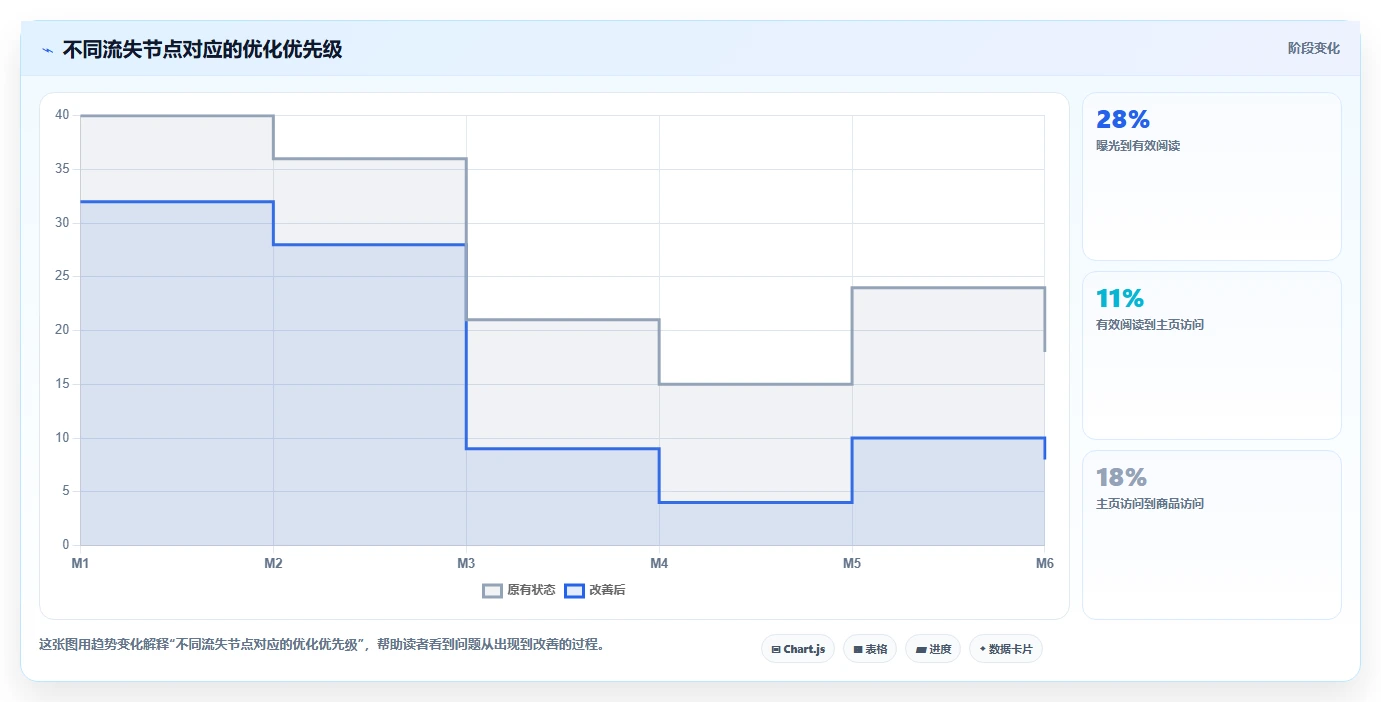1381x702 pixels.
Task: Click the y-axis value 25
Action: click(62, 276)
